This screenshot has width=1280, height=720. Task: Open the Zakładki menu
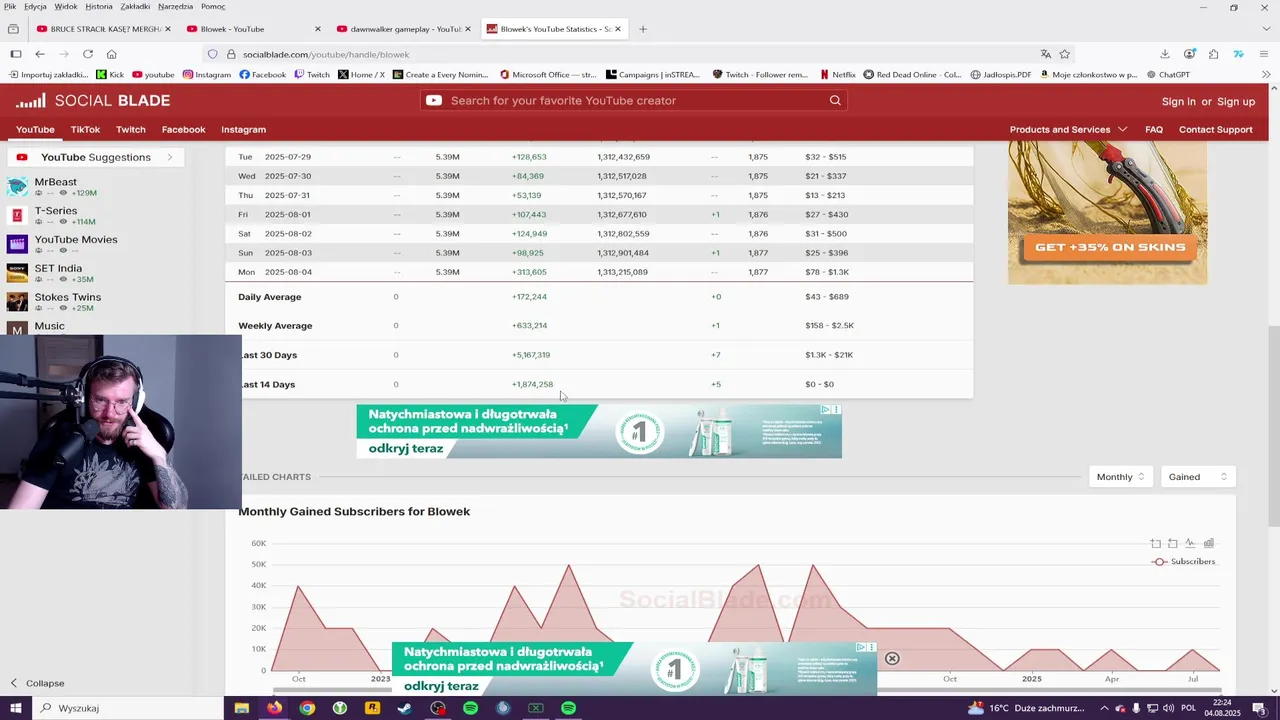pyautogui.click(x=135, y=6)
